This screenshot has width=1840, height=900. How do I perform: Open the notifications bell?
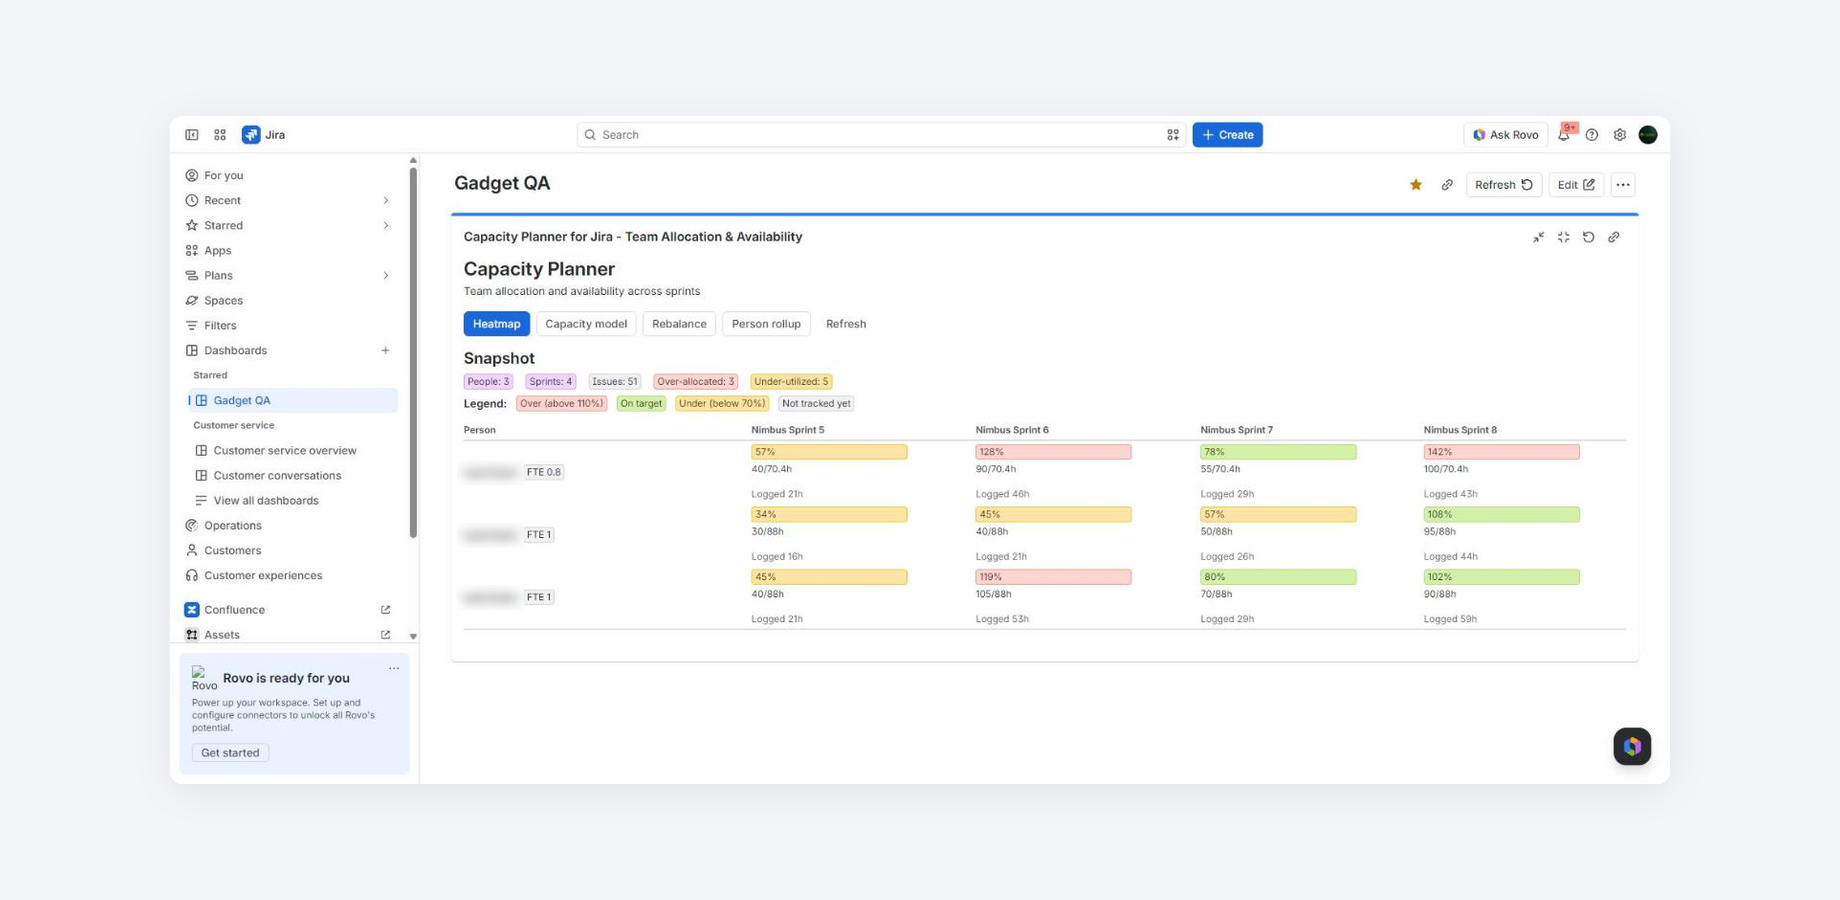(x=1564, y=135)
